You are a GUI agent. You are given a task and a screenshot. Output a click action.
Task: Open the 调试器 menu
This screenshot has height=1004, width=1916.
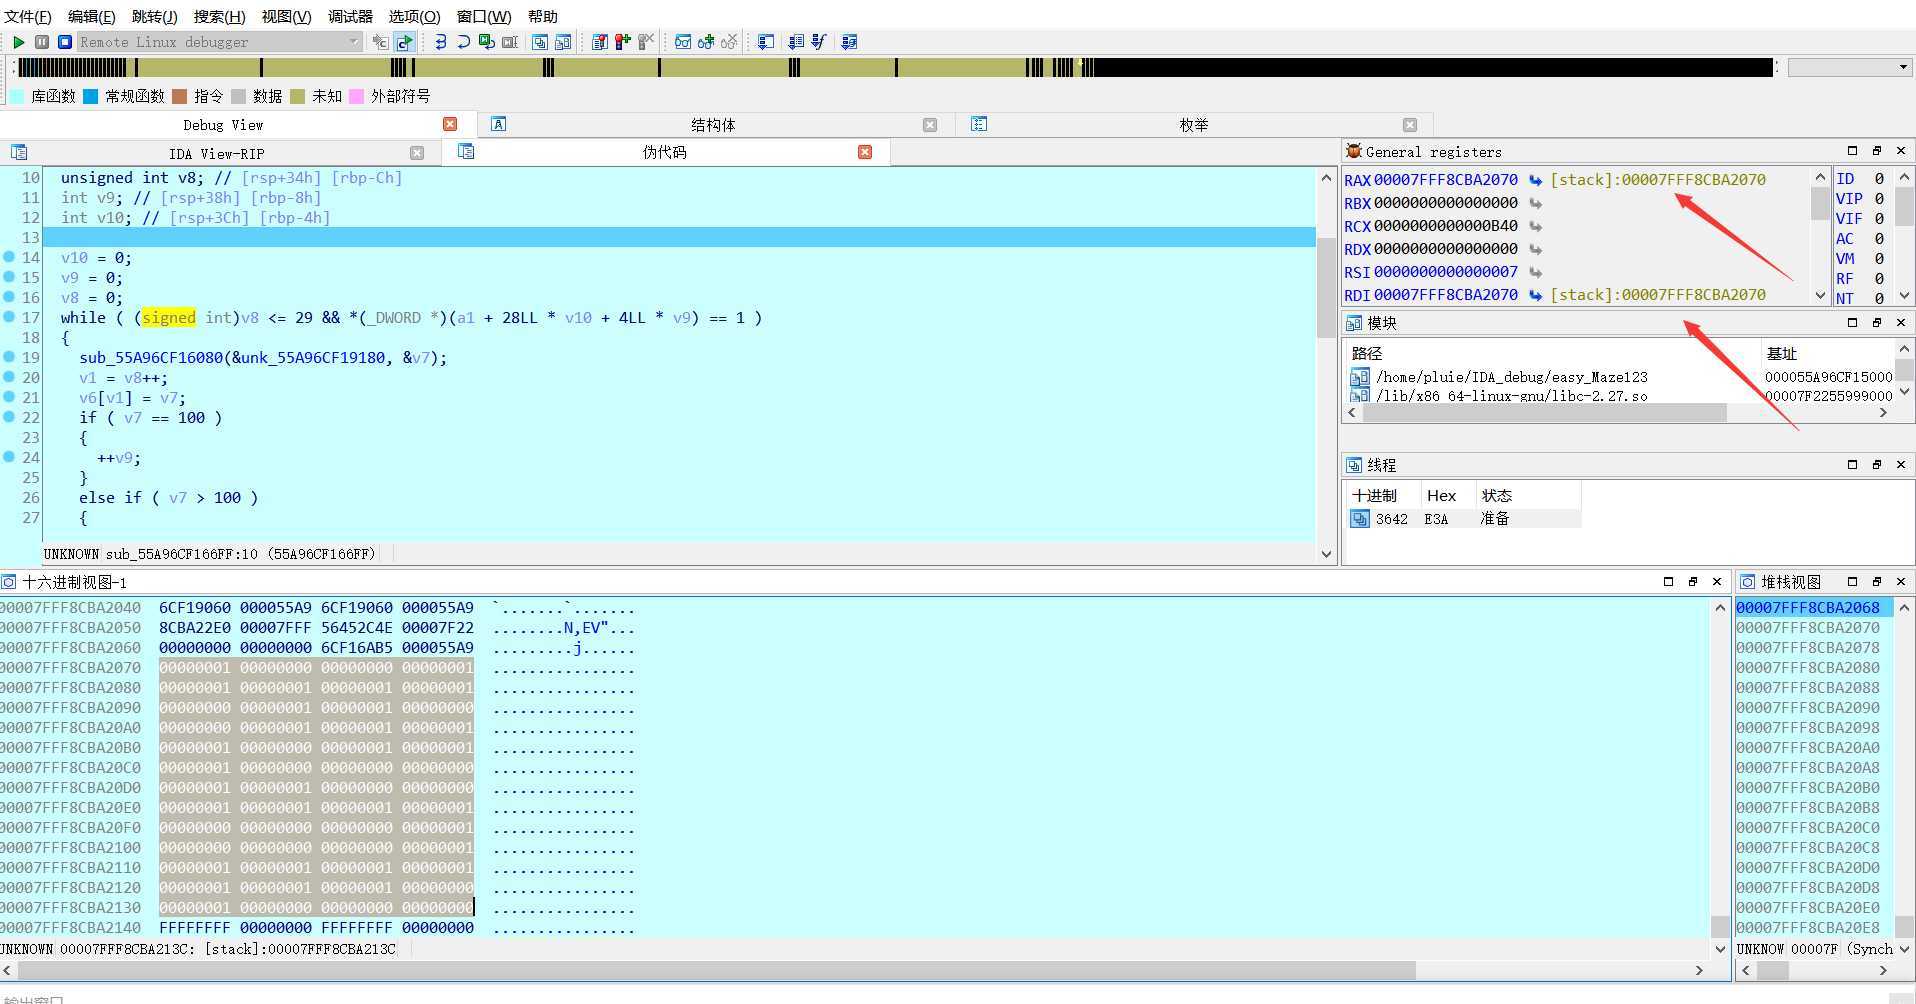(350, 16)
